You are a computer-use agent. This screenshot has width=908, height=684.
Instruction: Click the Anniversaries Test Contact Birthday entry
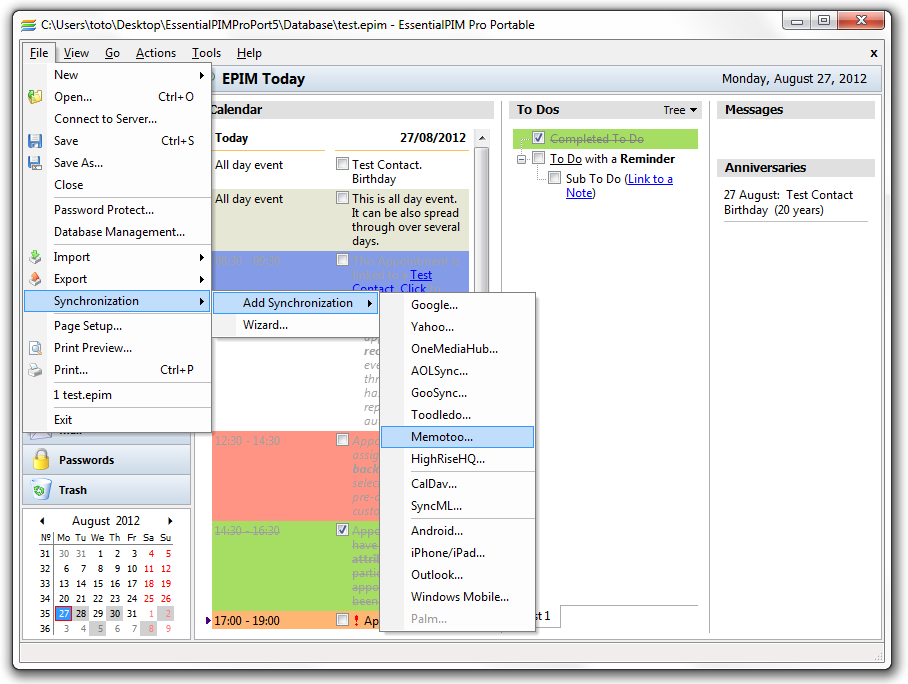tap(788, 203)
